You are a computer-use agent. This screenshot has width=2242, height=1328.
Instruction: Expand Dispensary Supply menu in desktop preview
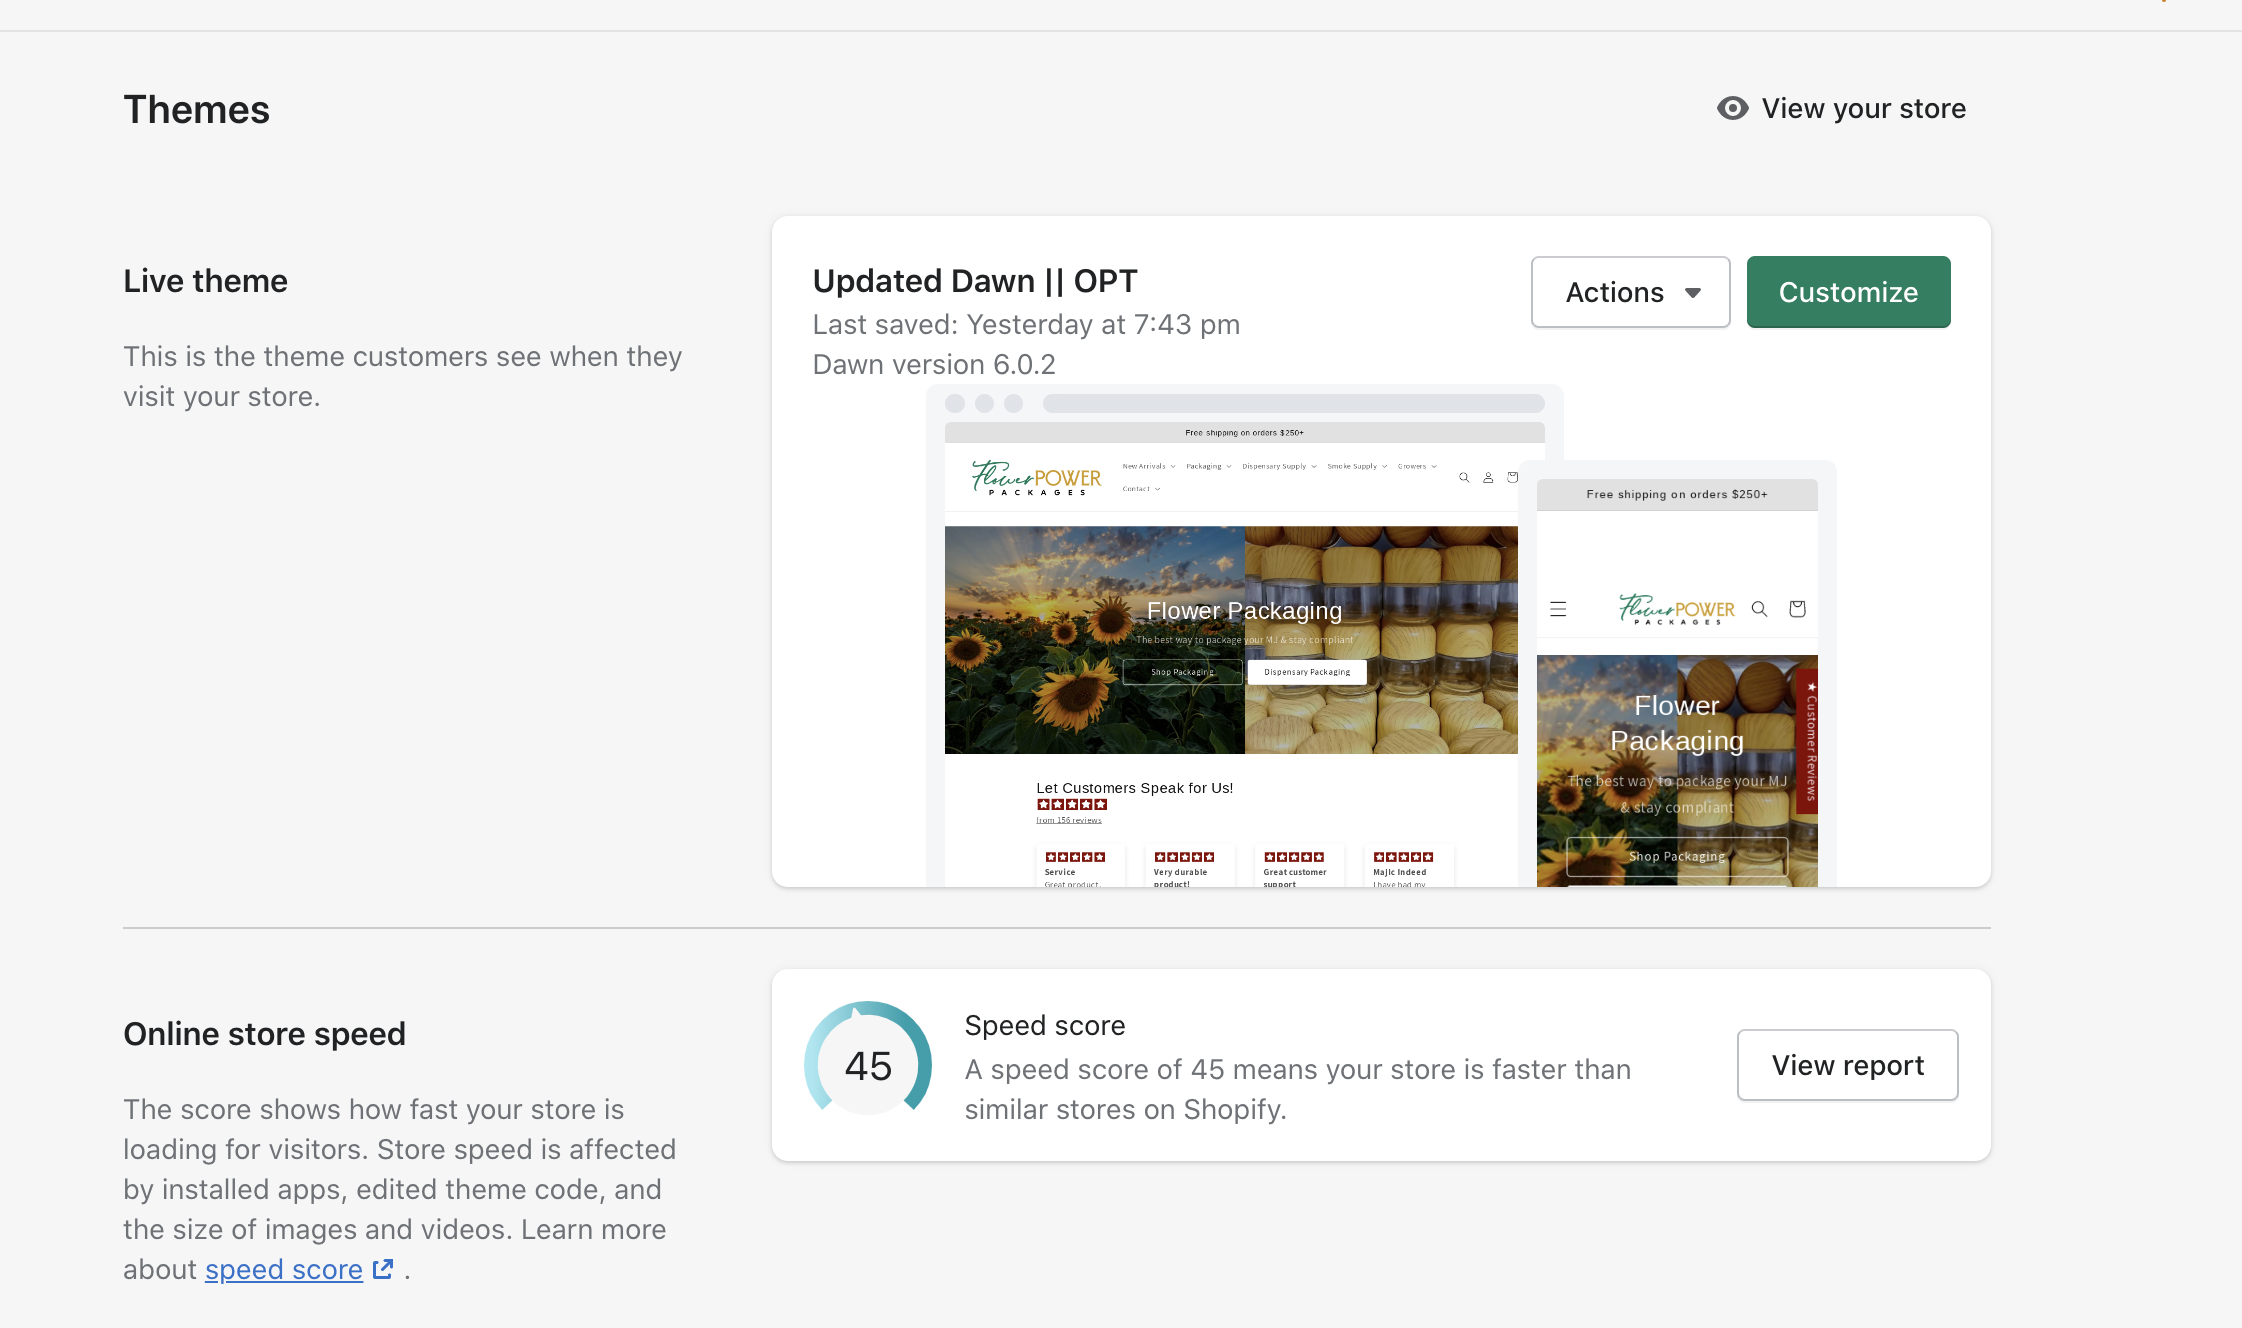[1278, 466]
